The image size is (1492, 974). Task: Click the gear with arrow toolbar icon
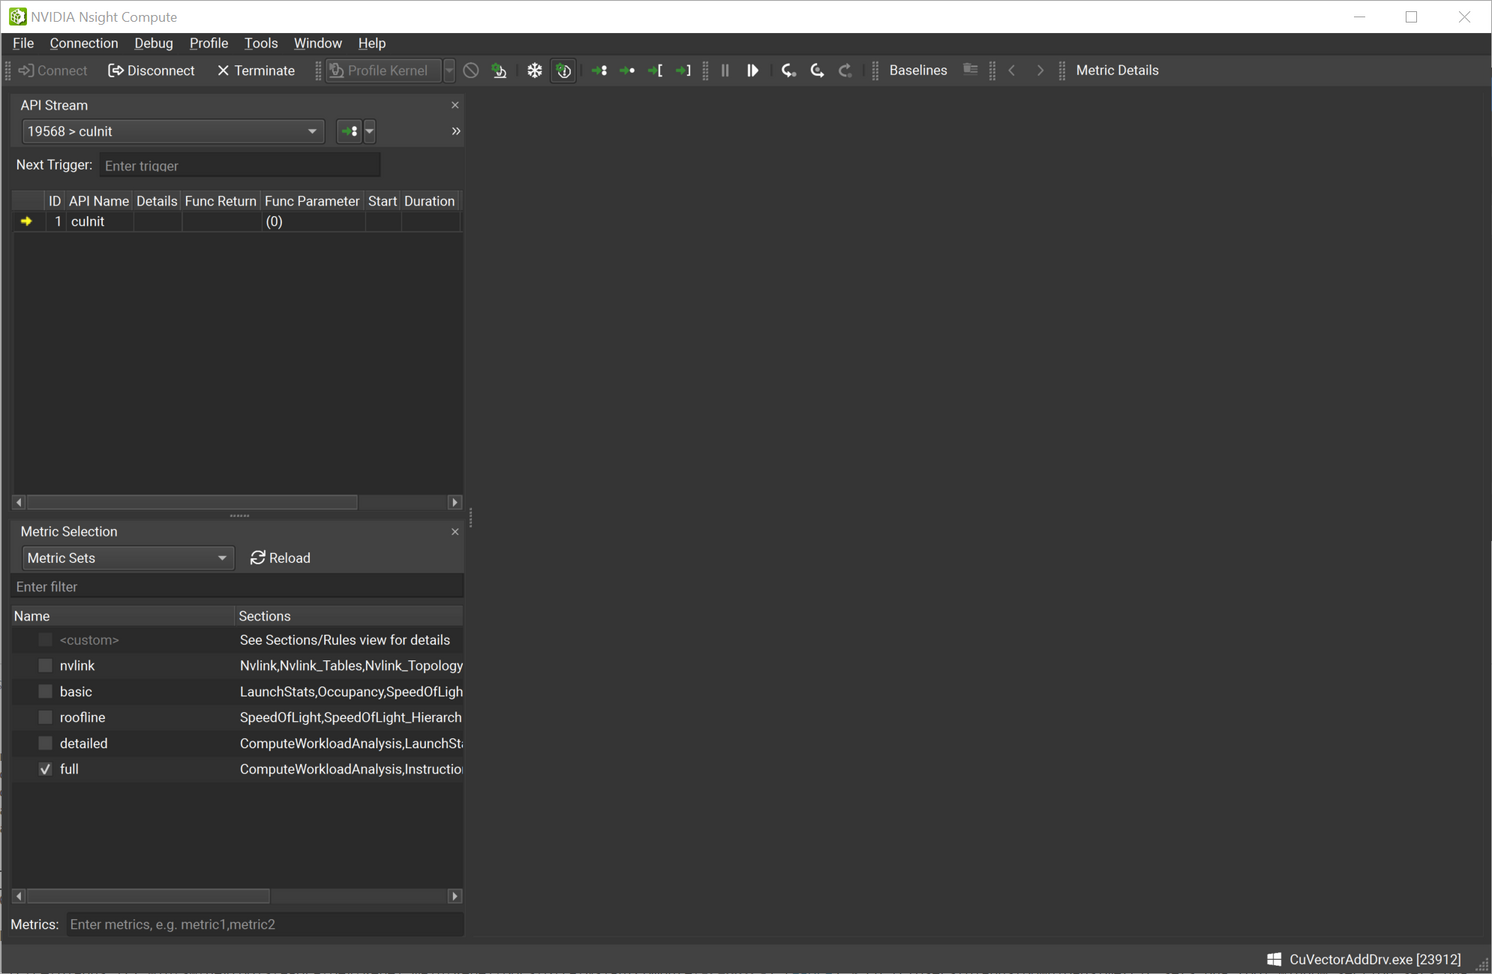click(499, 70)
